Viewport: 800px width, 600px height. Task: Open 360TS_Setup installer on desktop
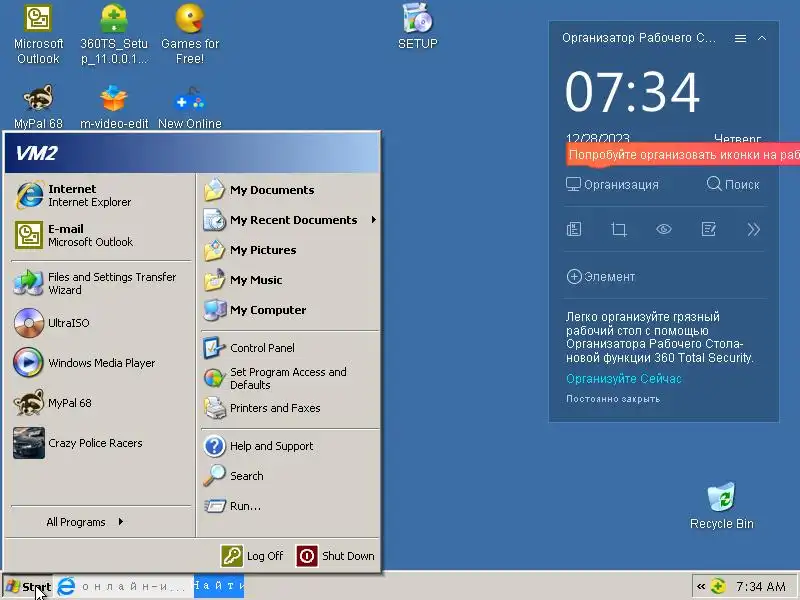point(114,34)
